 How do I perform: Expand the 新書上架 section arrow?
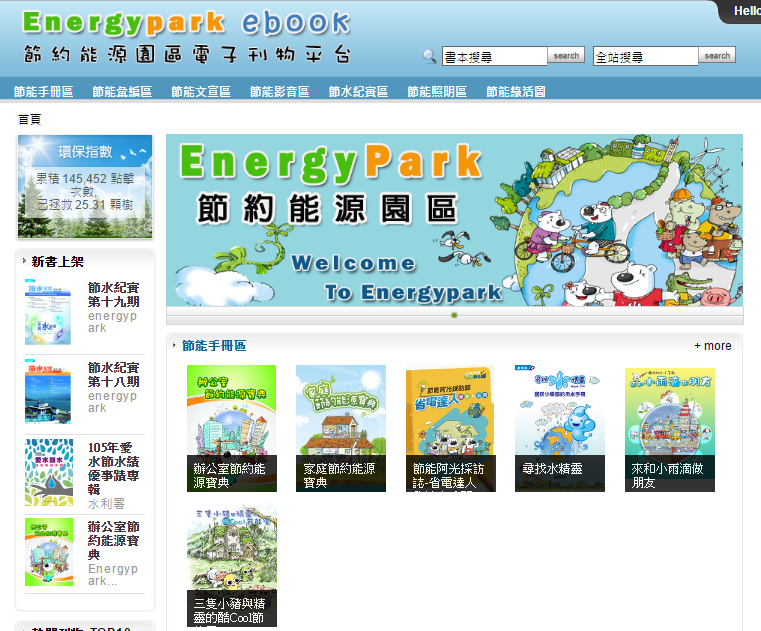pyautogui.click(x=24, y=261)
